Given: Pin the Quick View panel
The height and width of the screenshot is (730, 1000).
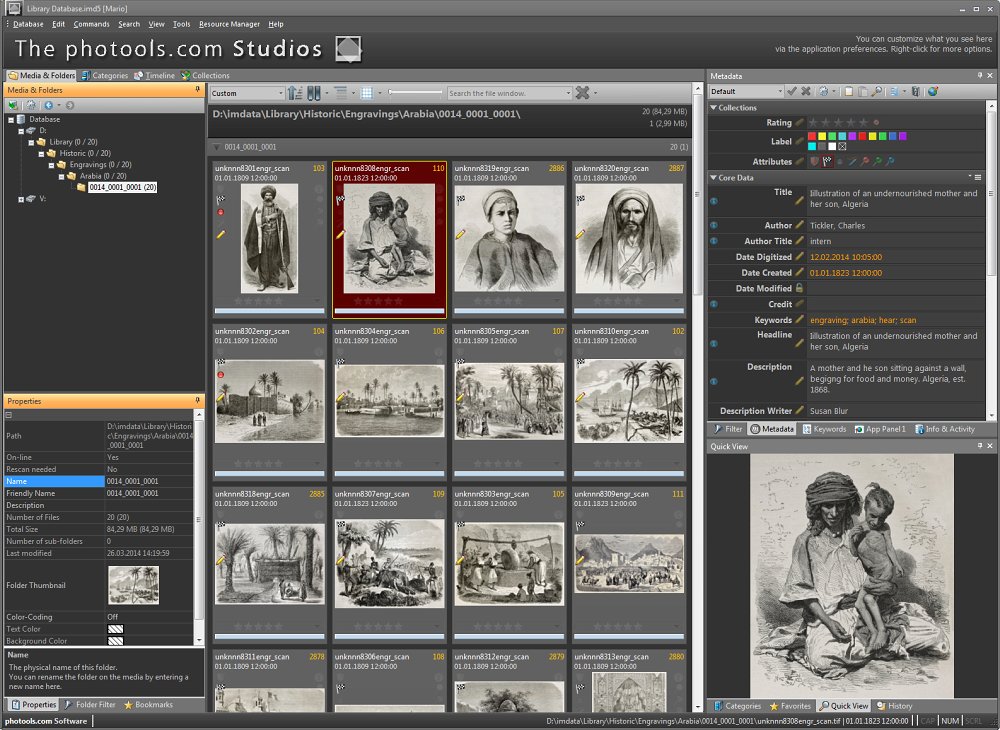Looking at the screenshot, I should pyautogui.click(x=980, y=446).
